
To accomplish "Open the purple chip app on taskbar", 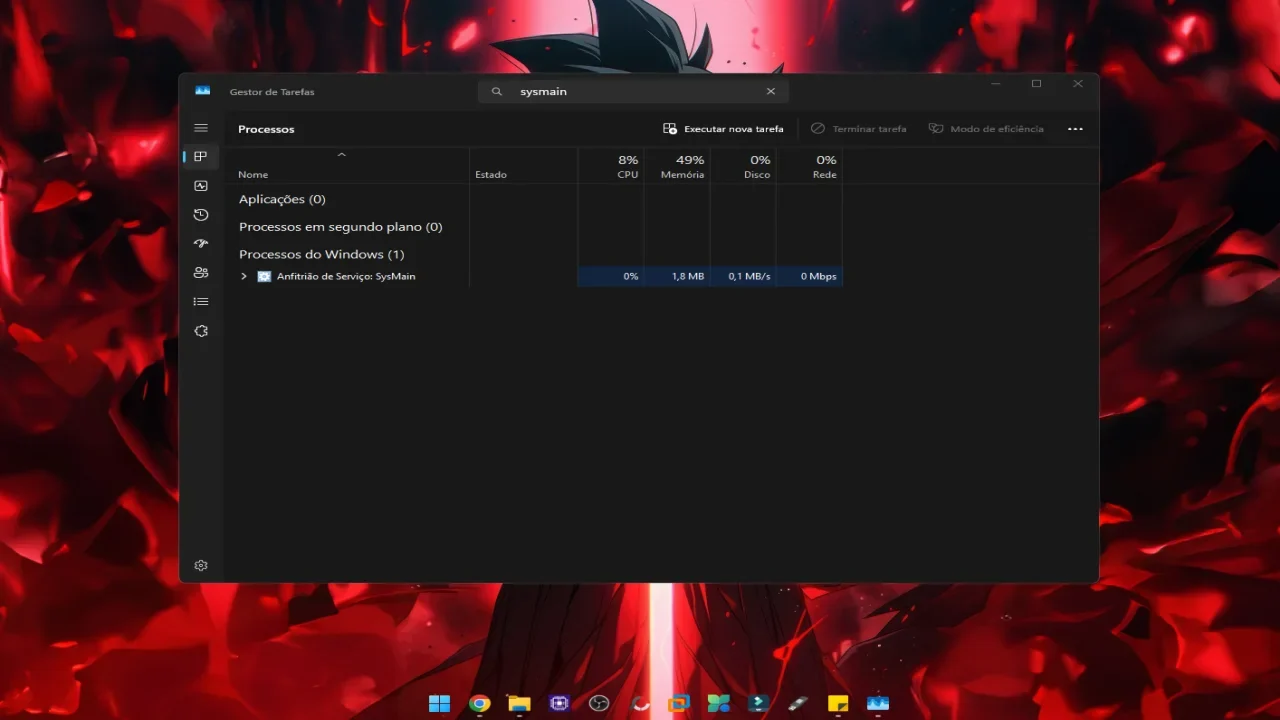I will tap(559, 703).
